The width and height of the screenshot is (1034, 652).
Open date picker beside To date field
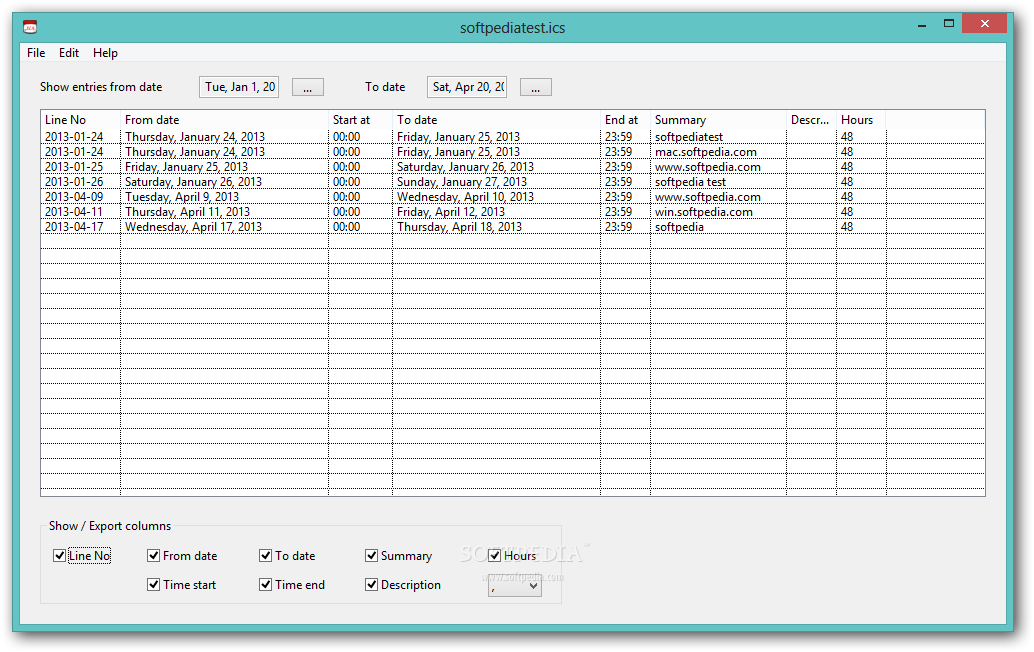click(535, 87)
